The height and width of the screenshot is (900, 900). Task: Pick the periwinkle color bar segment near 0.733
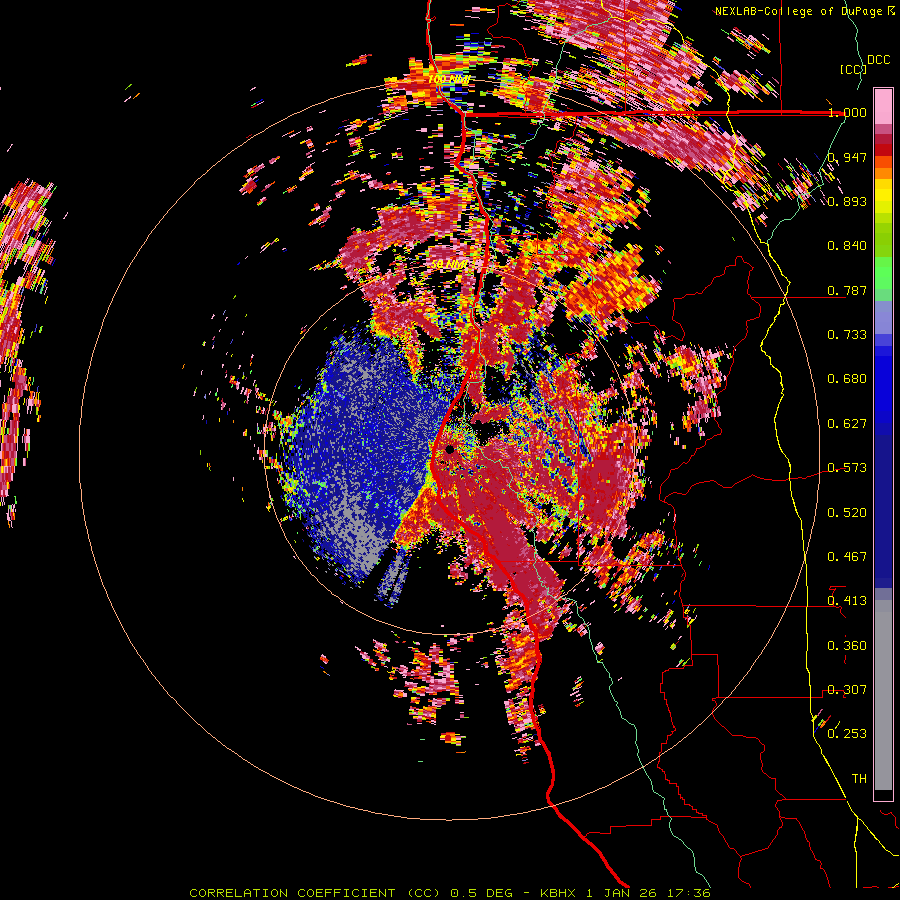(883, 319)
